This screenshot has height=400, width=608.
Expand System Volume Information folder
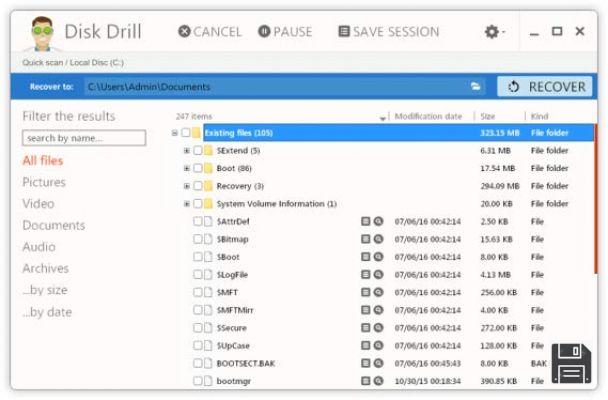(187, 203)
